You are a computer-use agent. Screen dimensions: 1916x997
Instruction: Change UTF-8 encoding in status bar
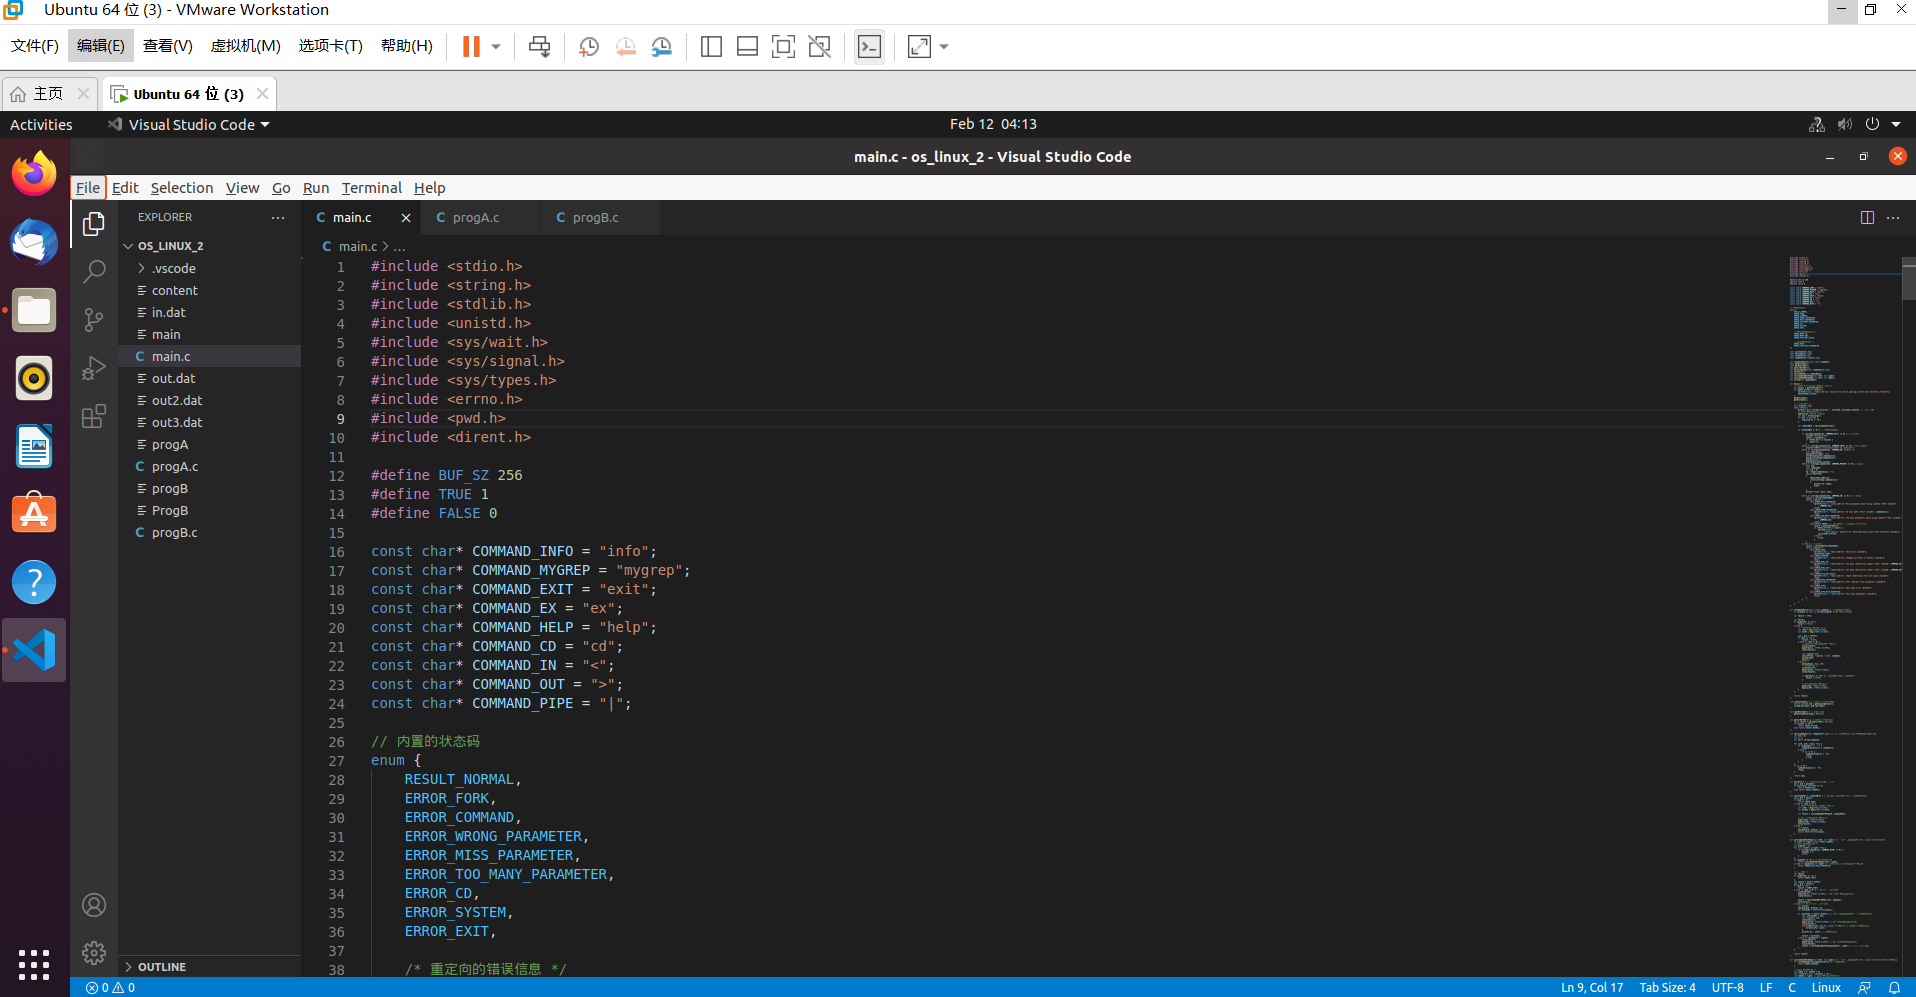point(1727,987)
